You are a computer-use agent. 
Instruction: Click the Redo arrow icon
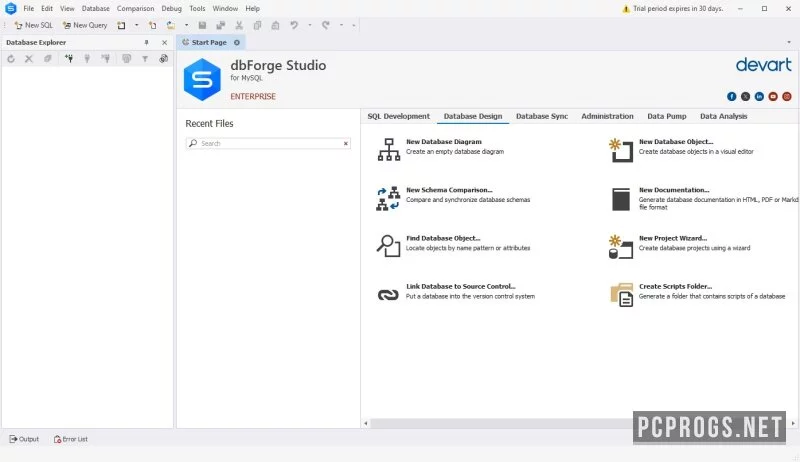(326, 25)
